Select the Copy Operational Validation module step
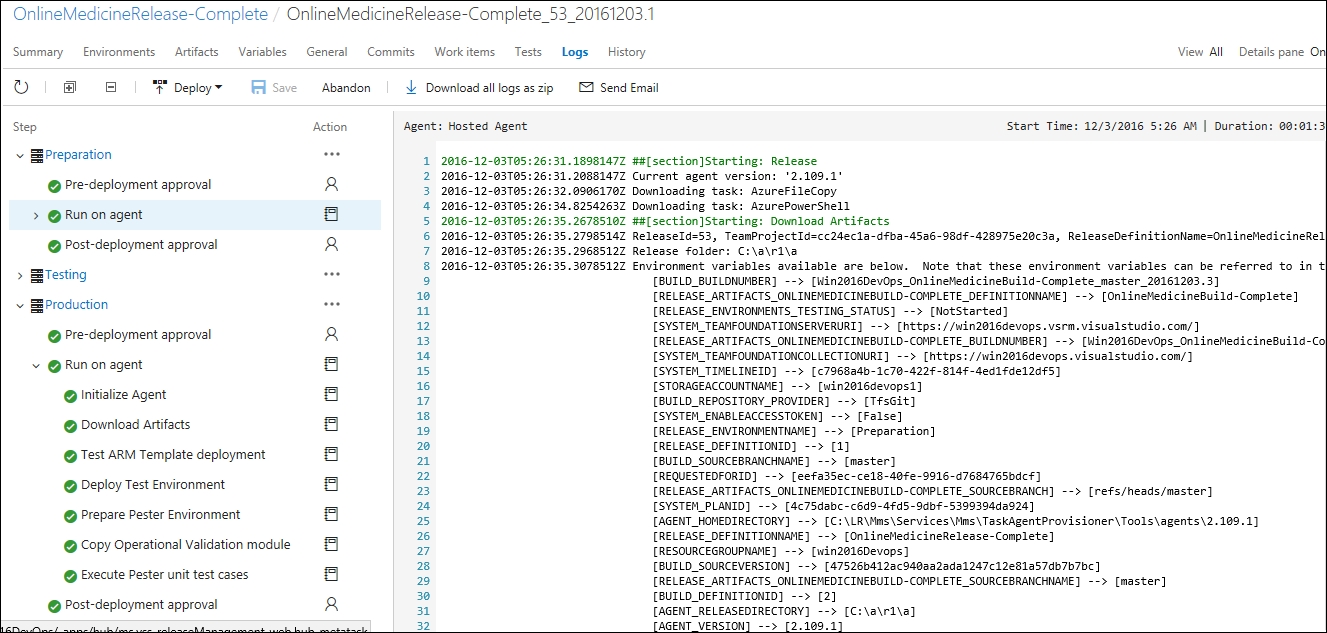The height and width of the screenshot is (633, 1327). 186,545
